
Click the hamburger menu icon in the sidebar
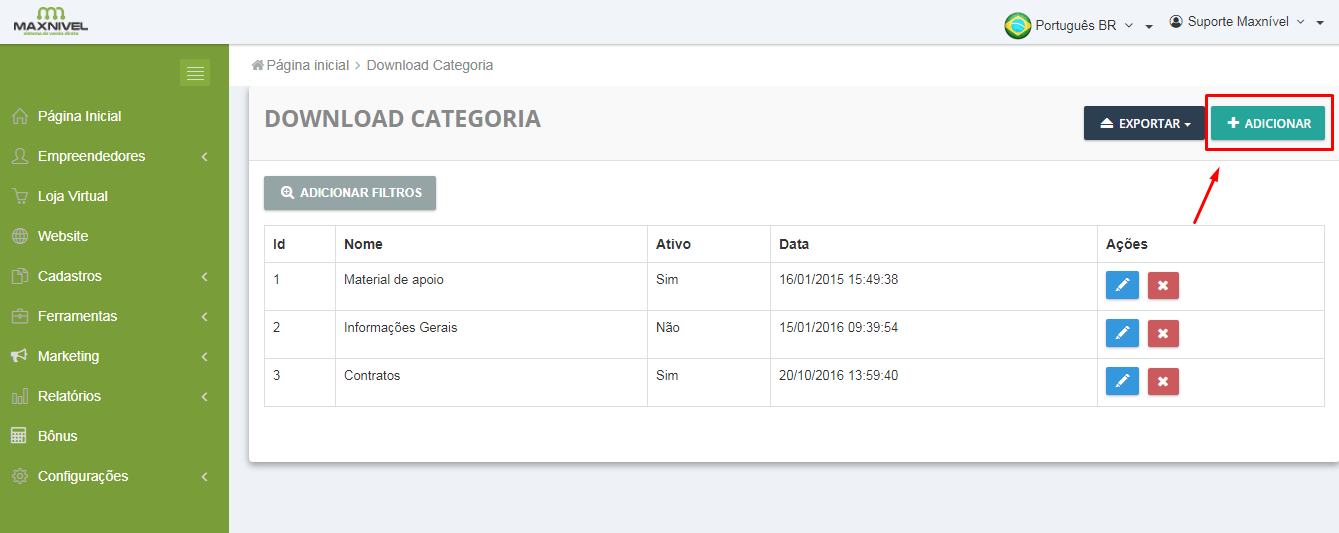click(x=195, y=73)
